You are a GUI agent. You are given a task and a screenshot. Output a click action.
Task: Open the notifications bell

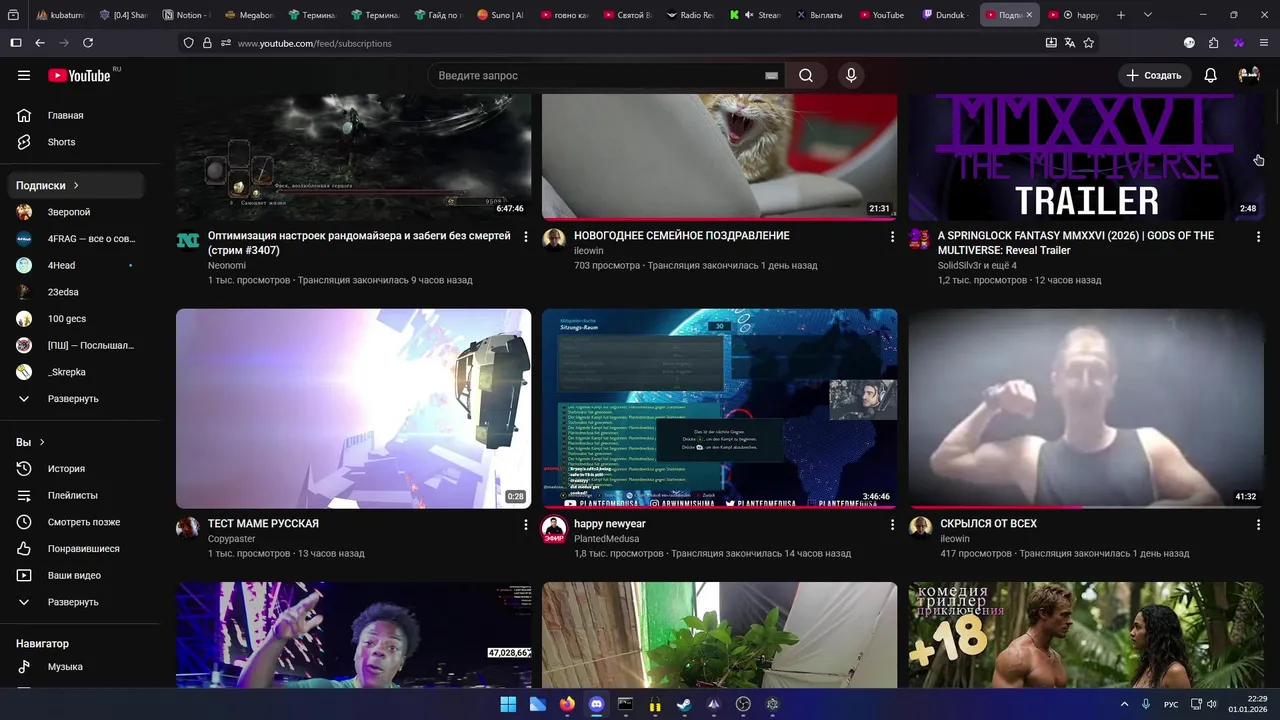[x=1210, y=75]
